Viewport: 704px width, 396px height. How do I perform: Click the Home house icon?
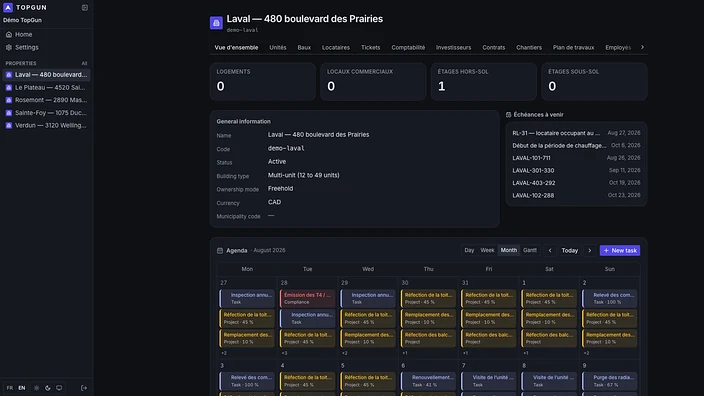(x=9, y=35)
